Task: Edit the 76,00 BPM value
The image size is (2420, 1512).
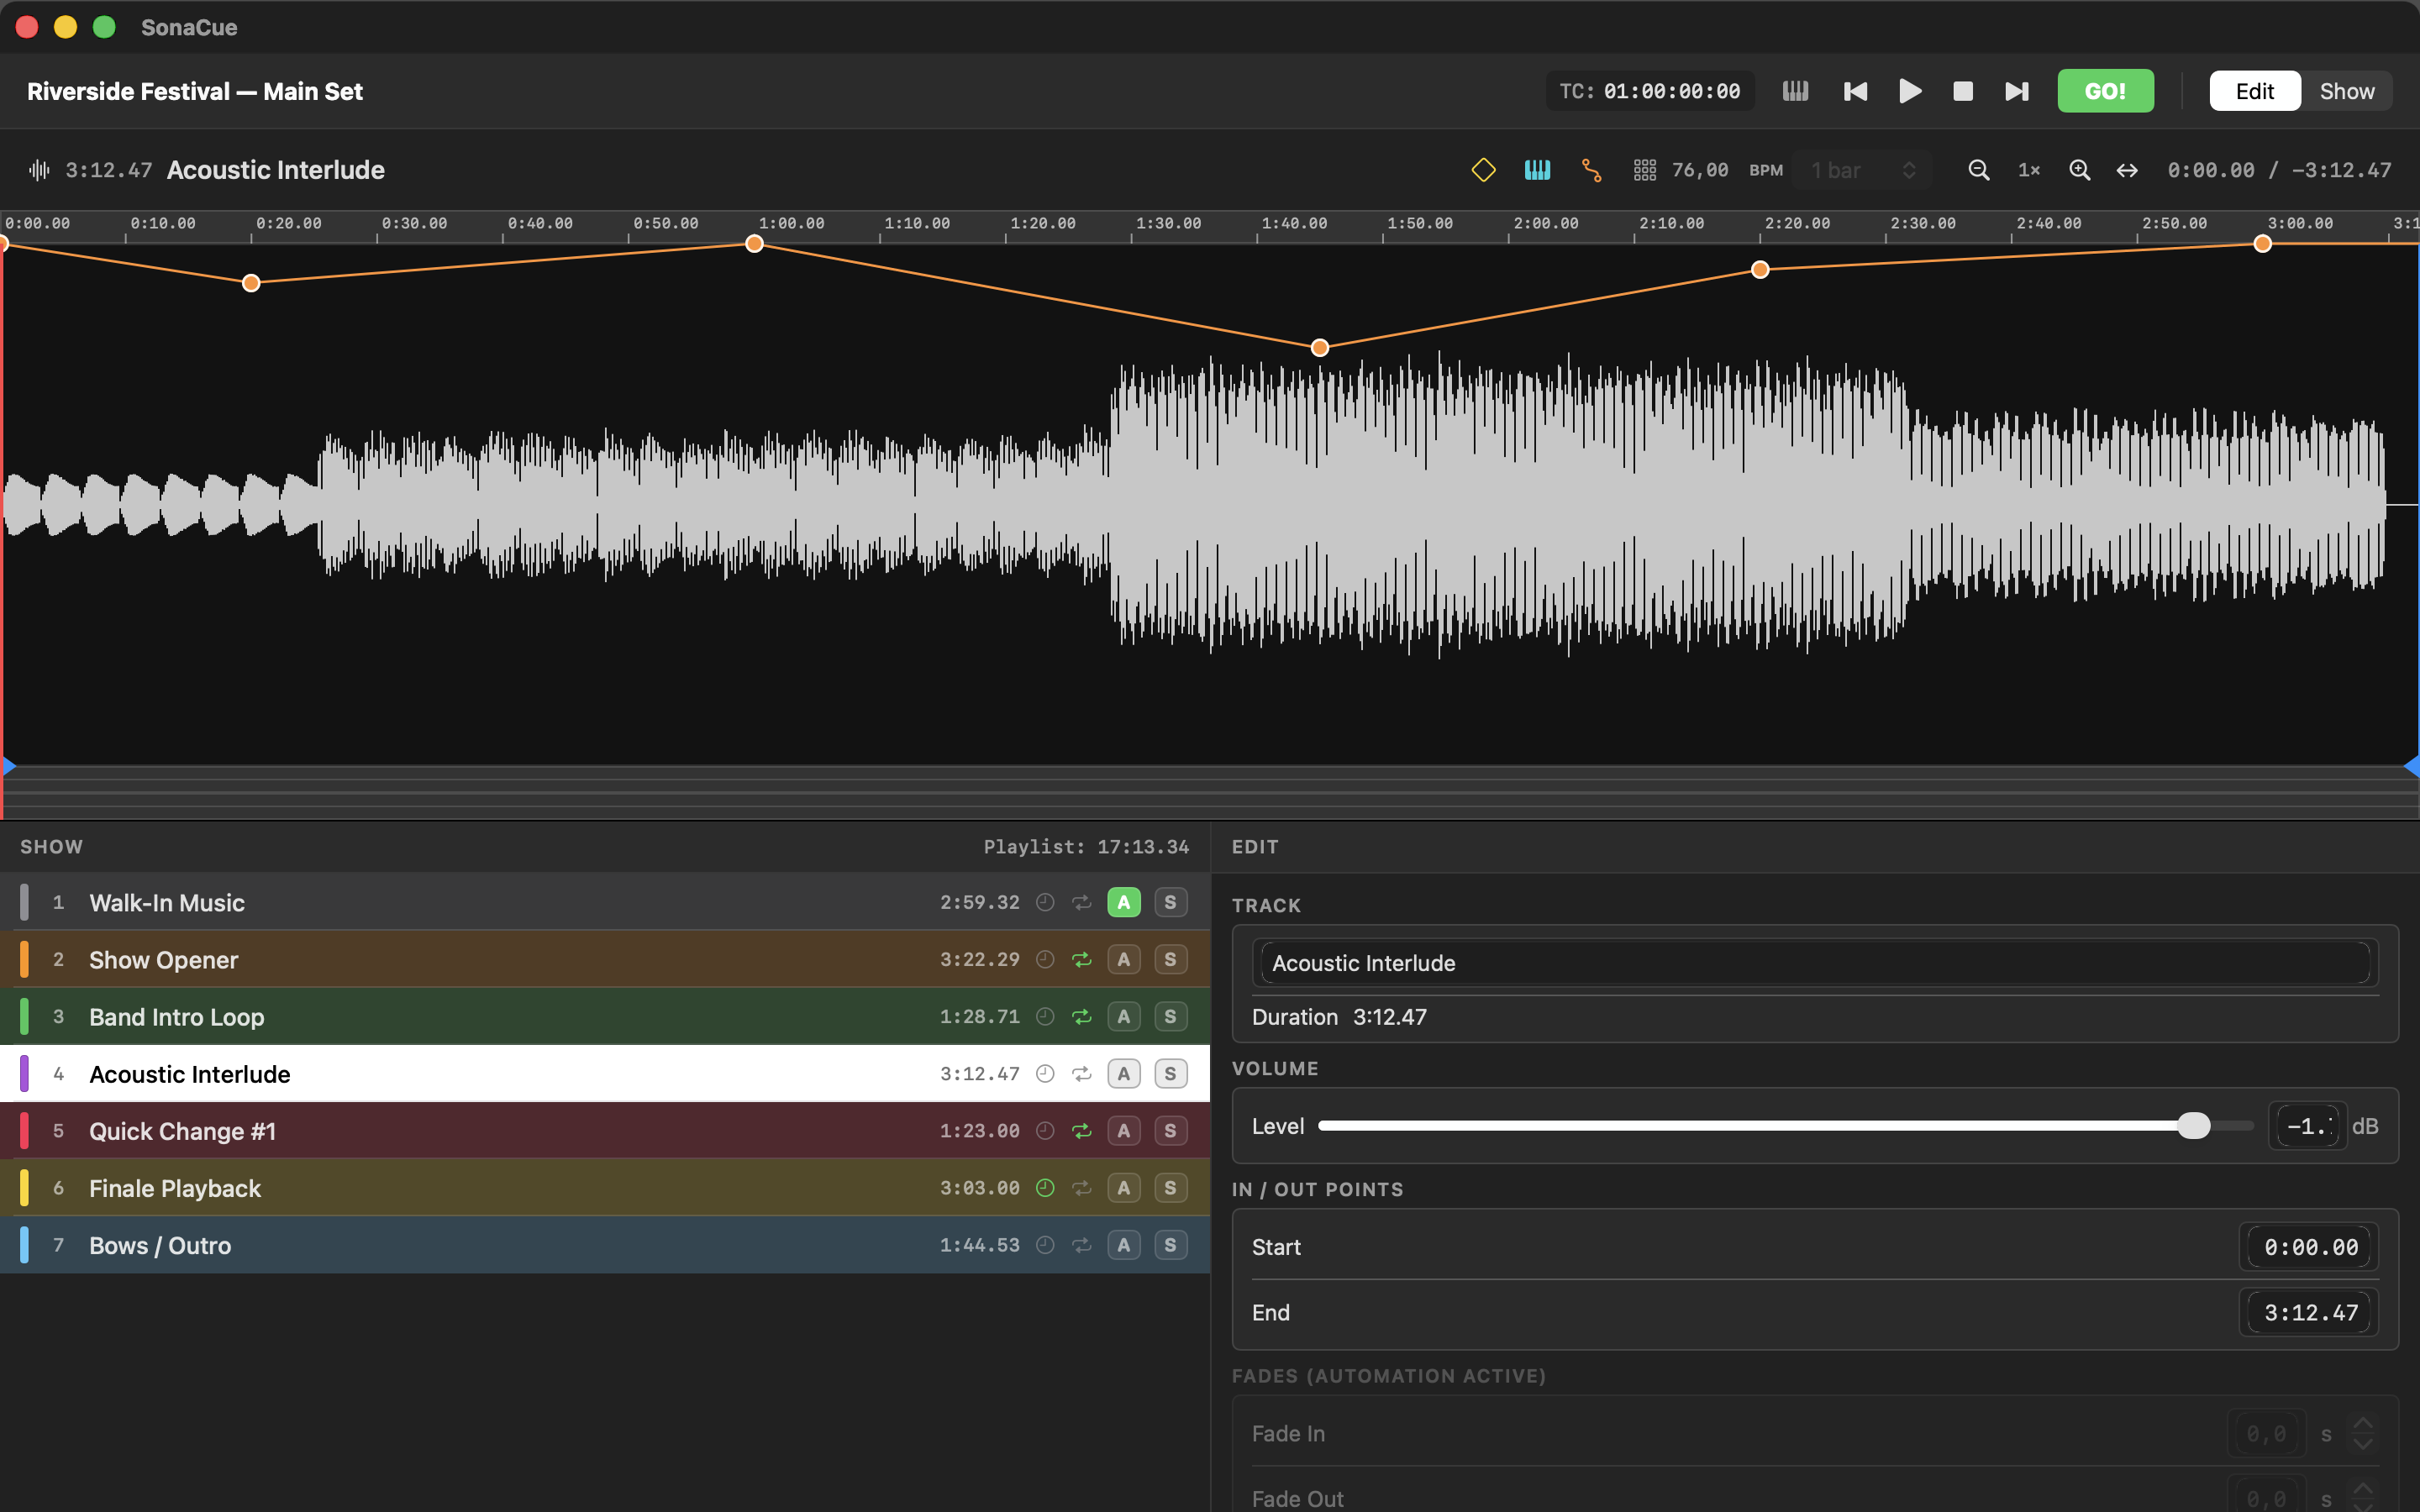Action: (x=1700, y=170)
